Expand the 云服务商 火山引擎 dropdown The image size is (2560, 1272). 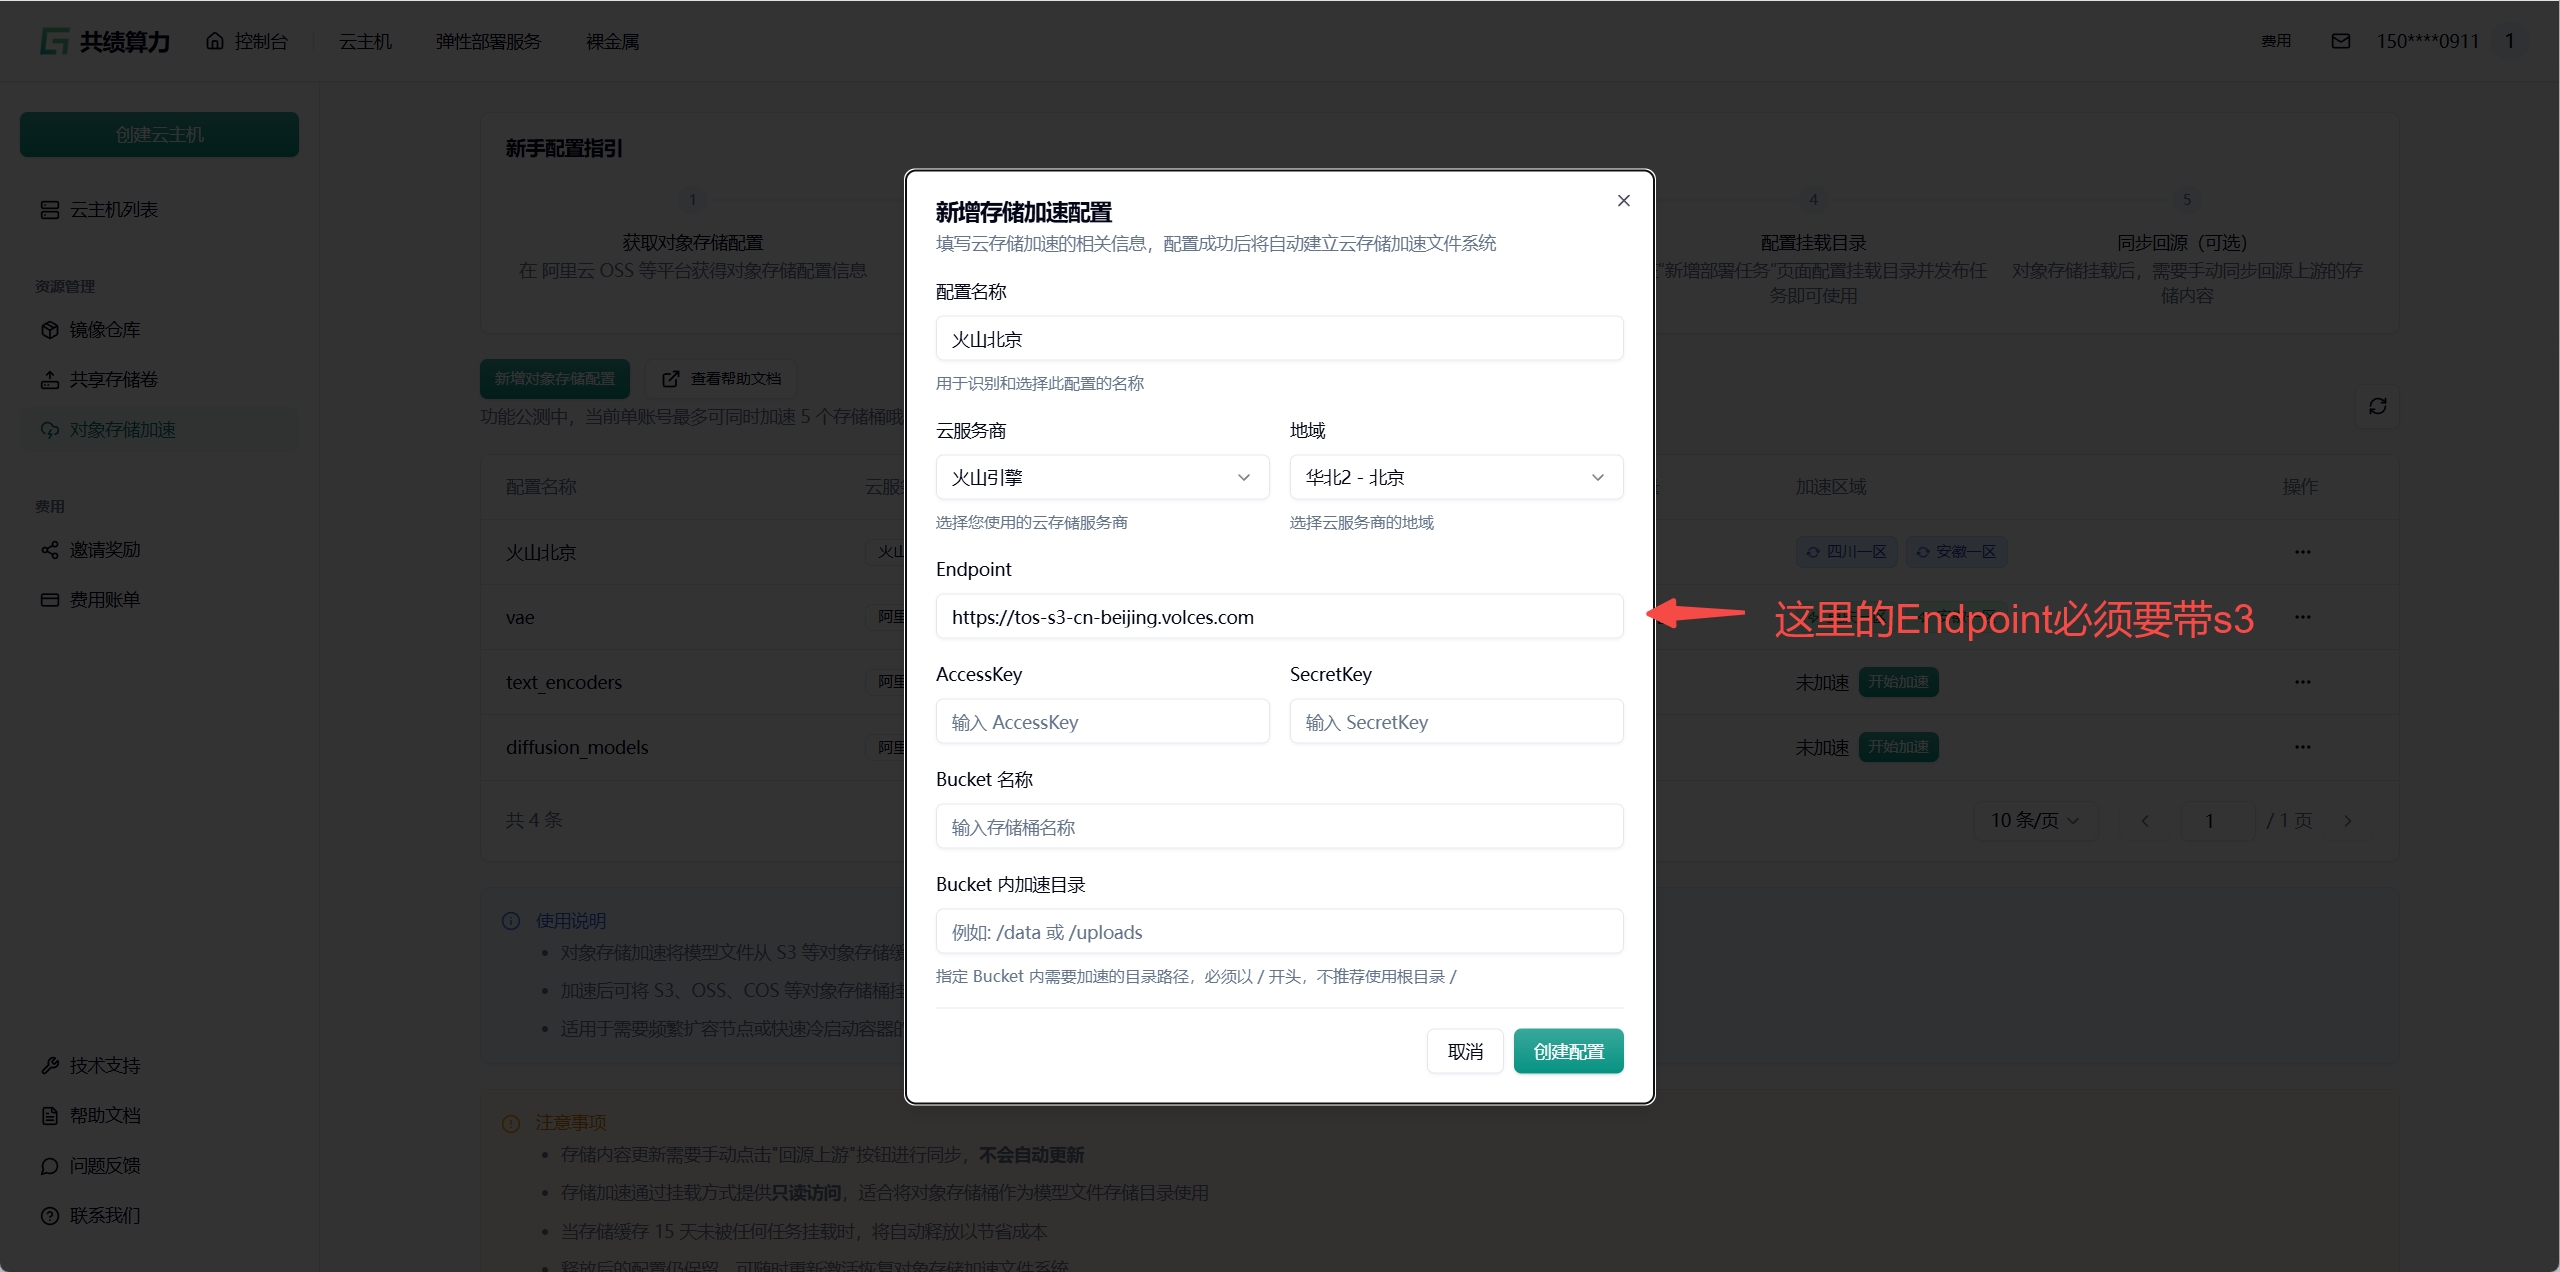[x=1102, y=478]
